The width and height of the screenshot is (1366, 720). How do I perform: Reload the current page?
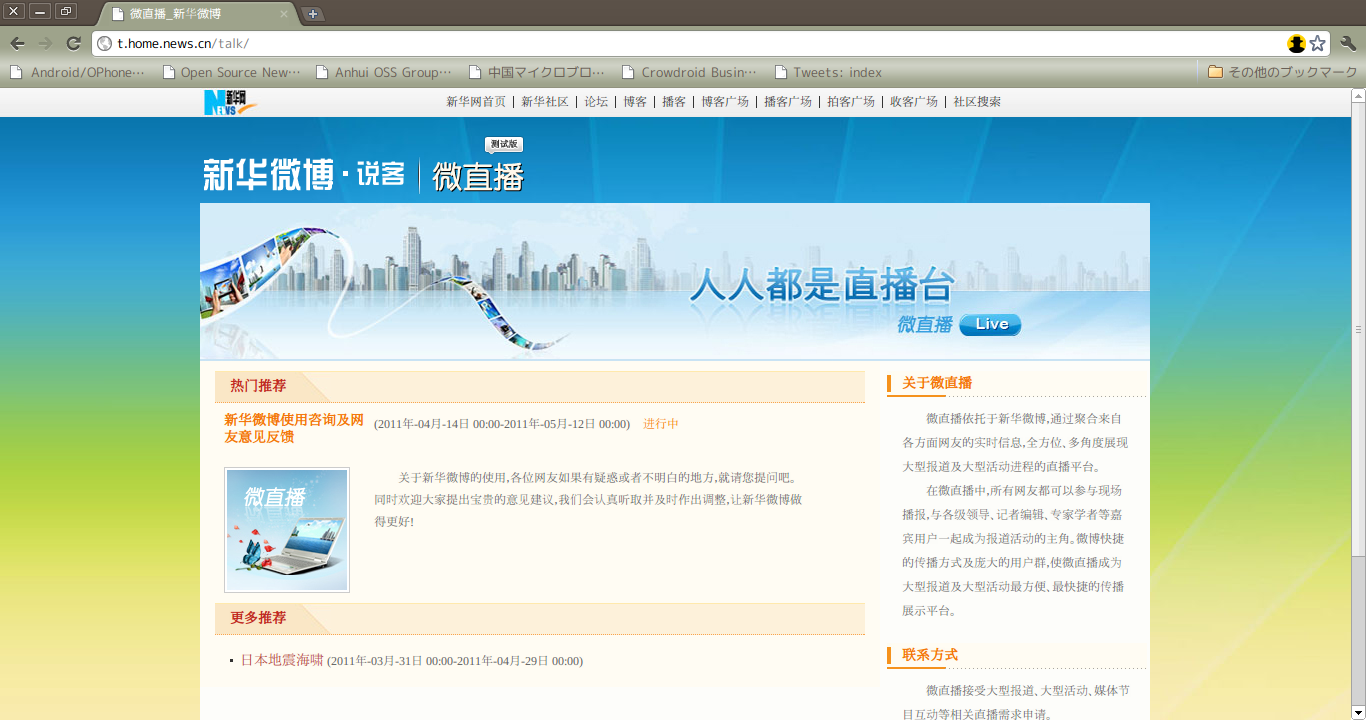point(73,43)
